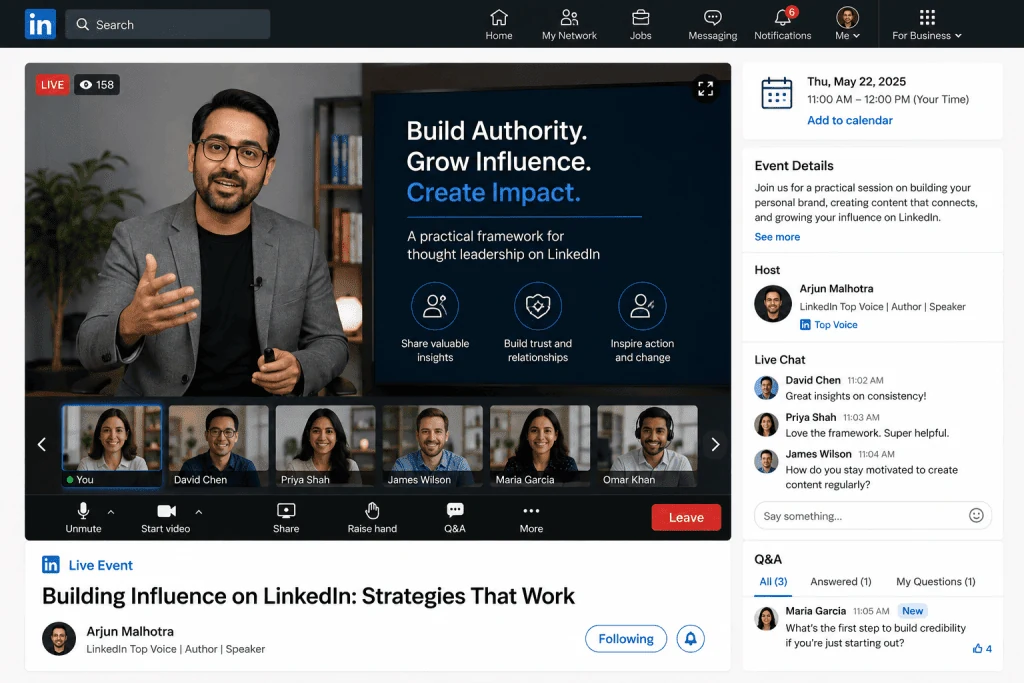1024x683 pixels.
Task: Select Maria Garcia's video thumbnail
Action: [540, 446]
